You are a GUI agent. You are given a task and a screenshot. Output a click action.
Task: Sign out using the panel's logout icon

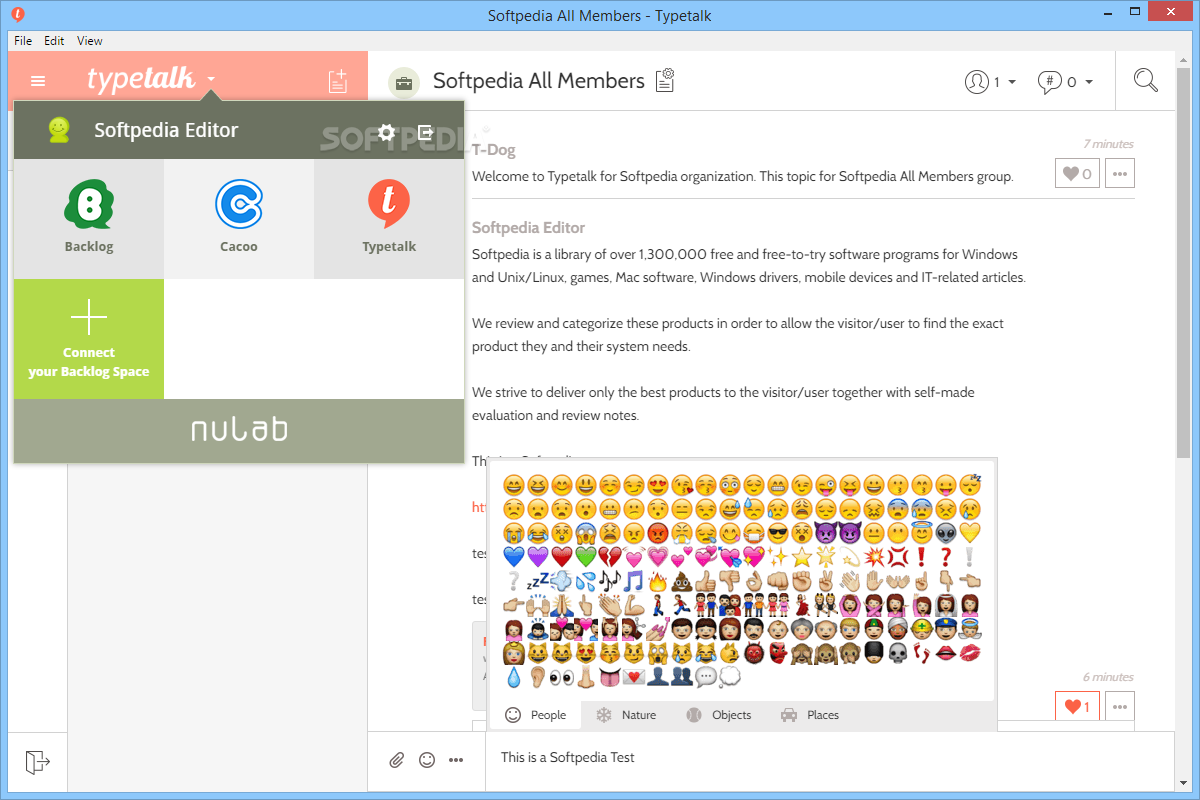coord(426,132)
